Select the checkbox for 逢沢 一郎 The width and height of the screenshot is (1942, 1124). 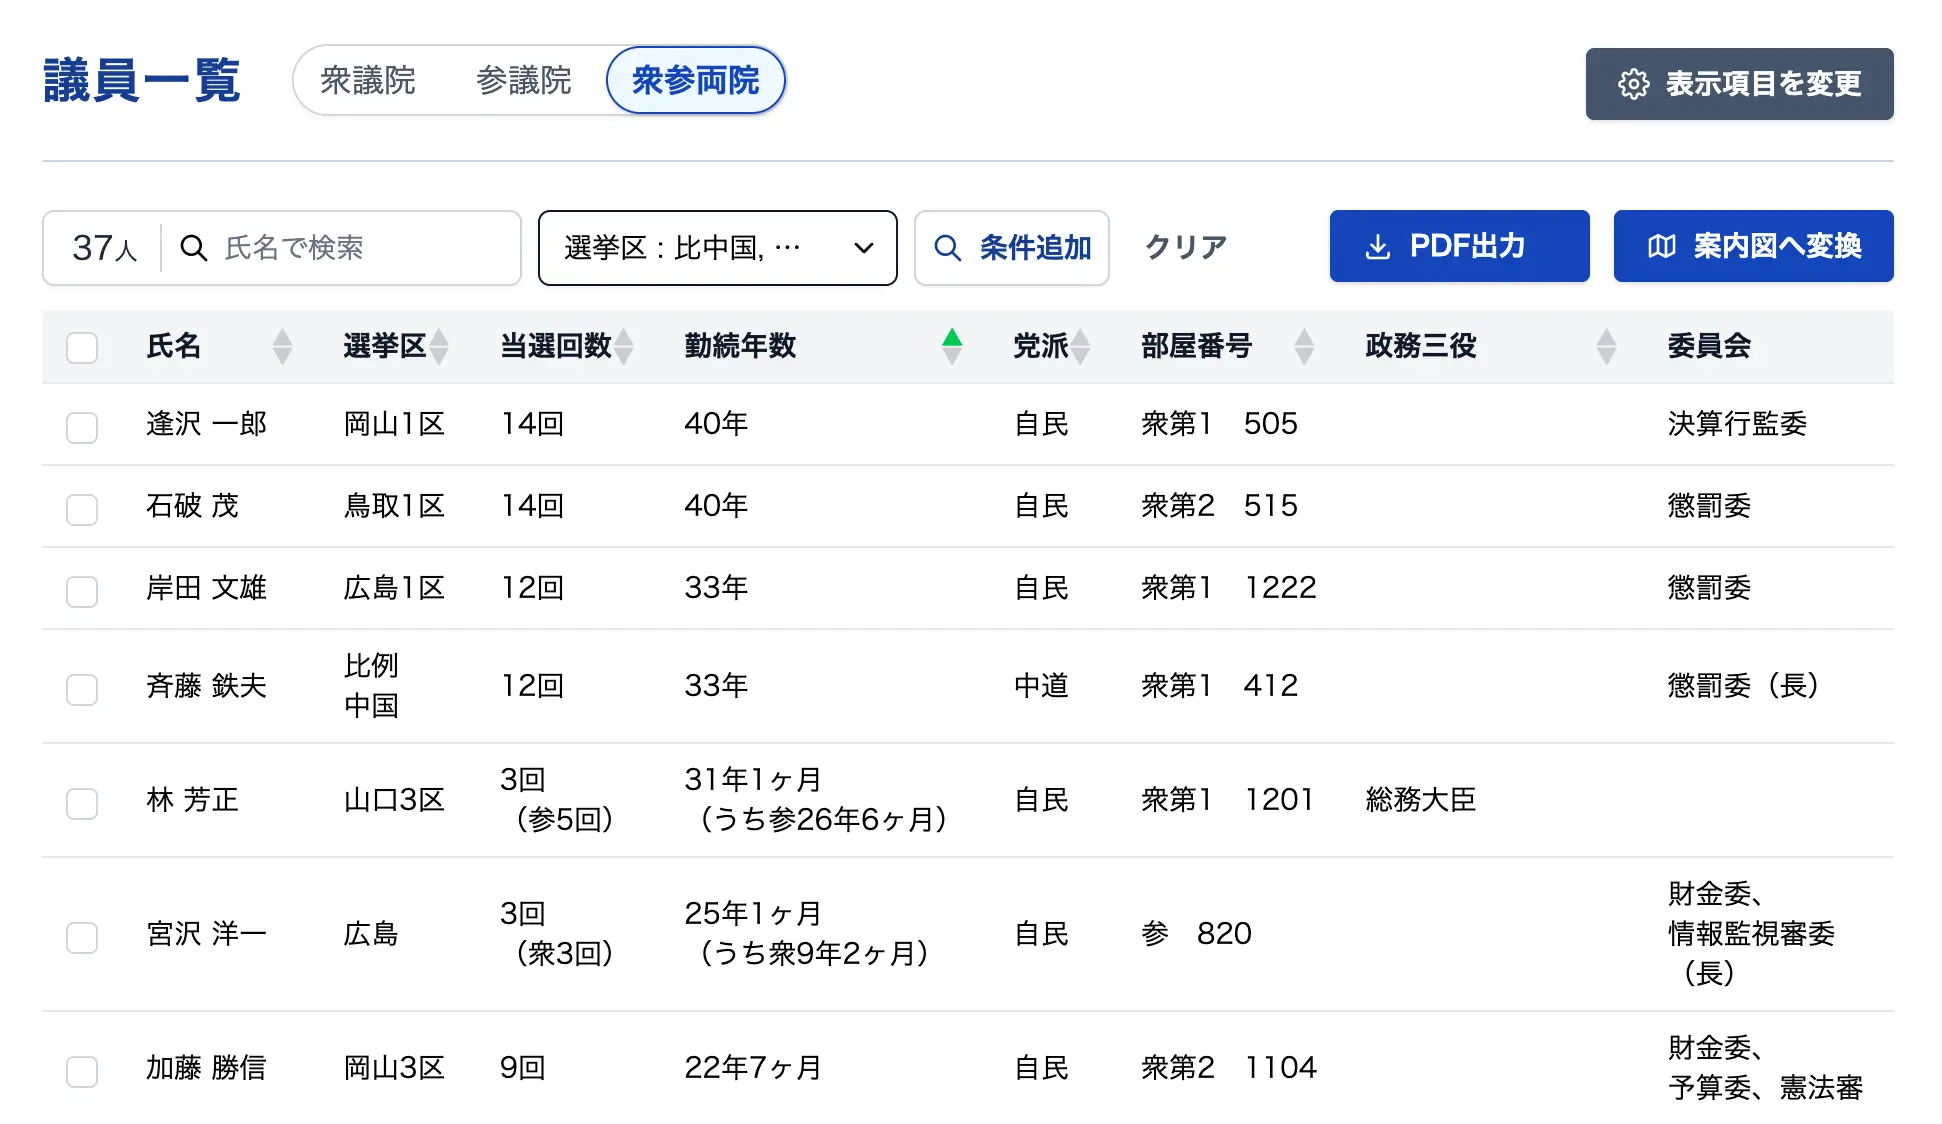click(82, 427)
